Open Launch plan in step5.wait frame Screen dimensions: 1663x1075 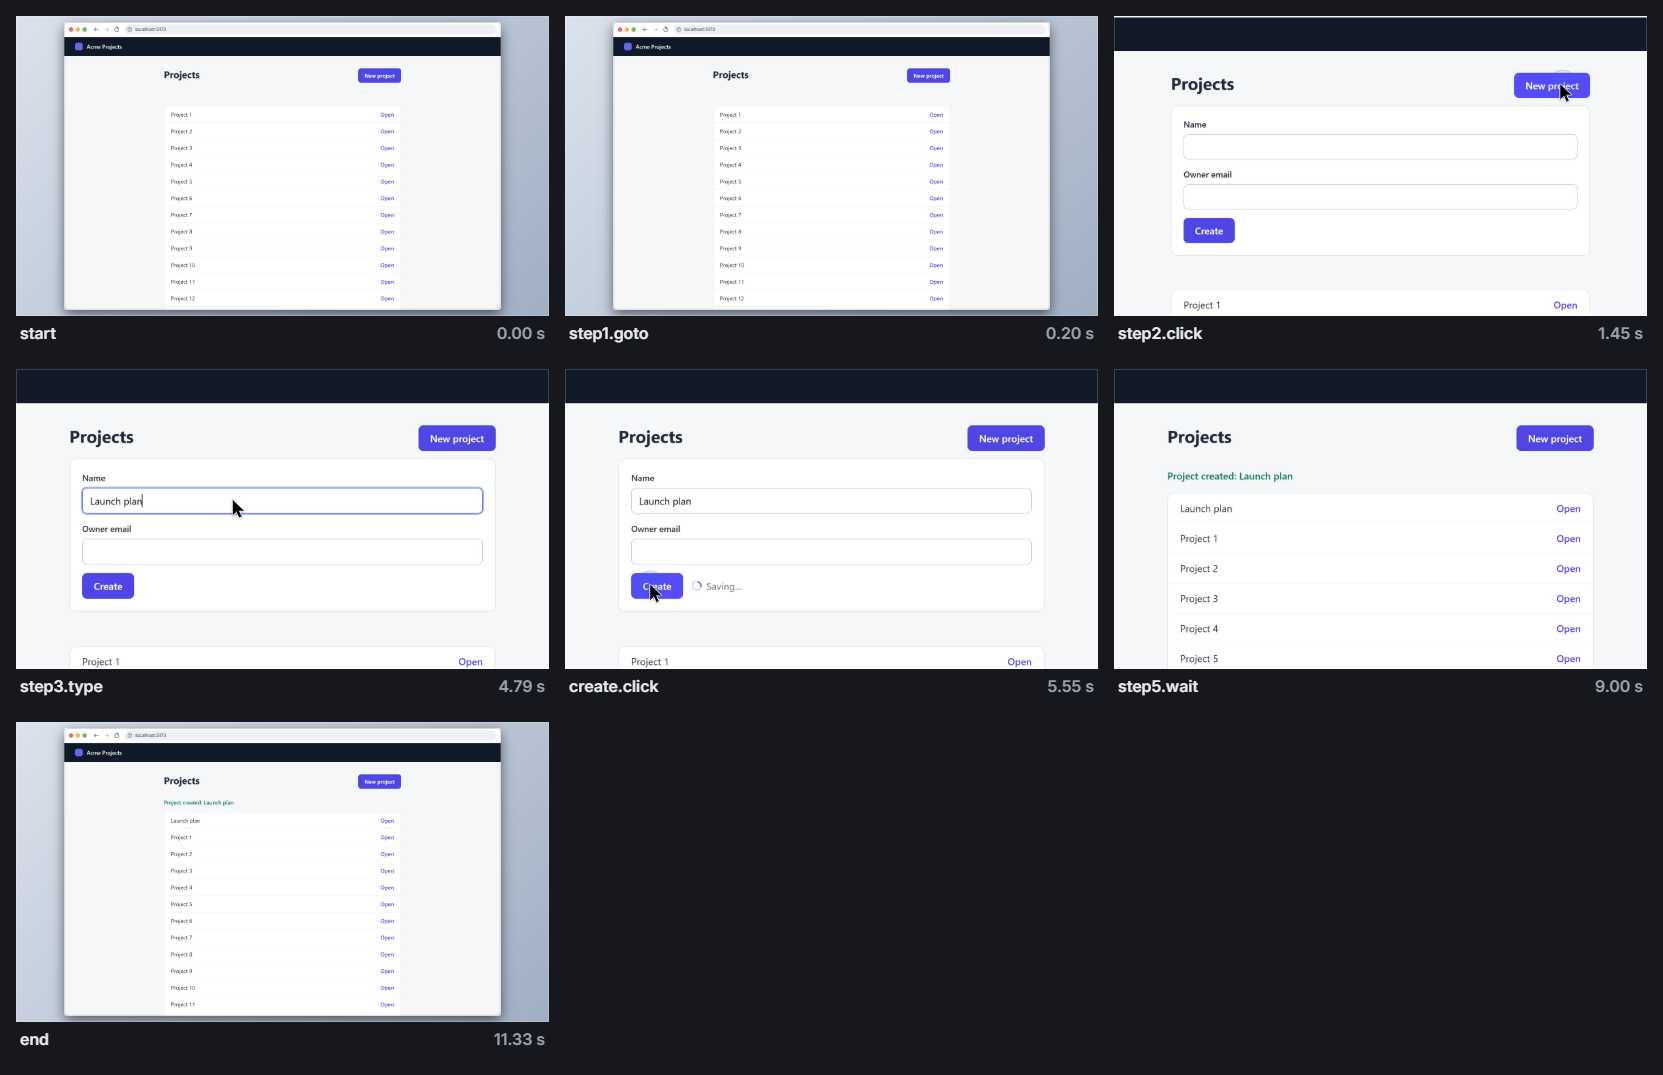pos(1568,509)
